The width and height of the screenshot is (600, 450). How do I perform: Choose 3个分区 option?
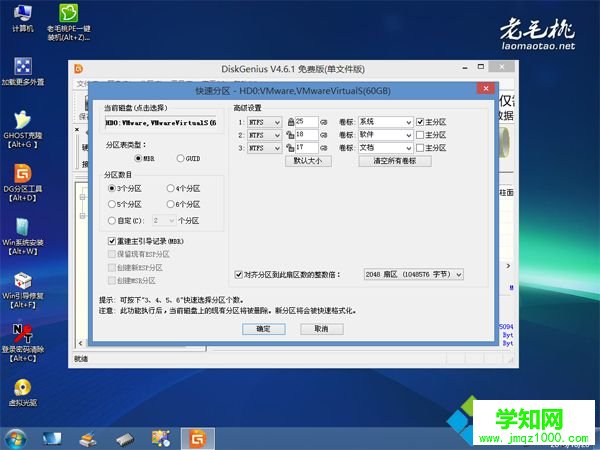(x=125, y=189)
